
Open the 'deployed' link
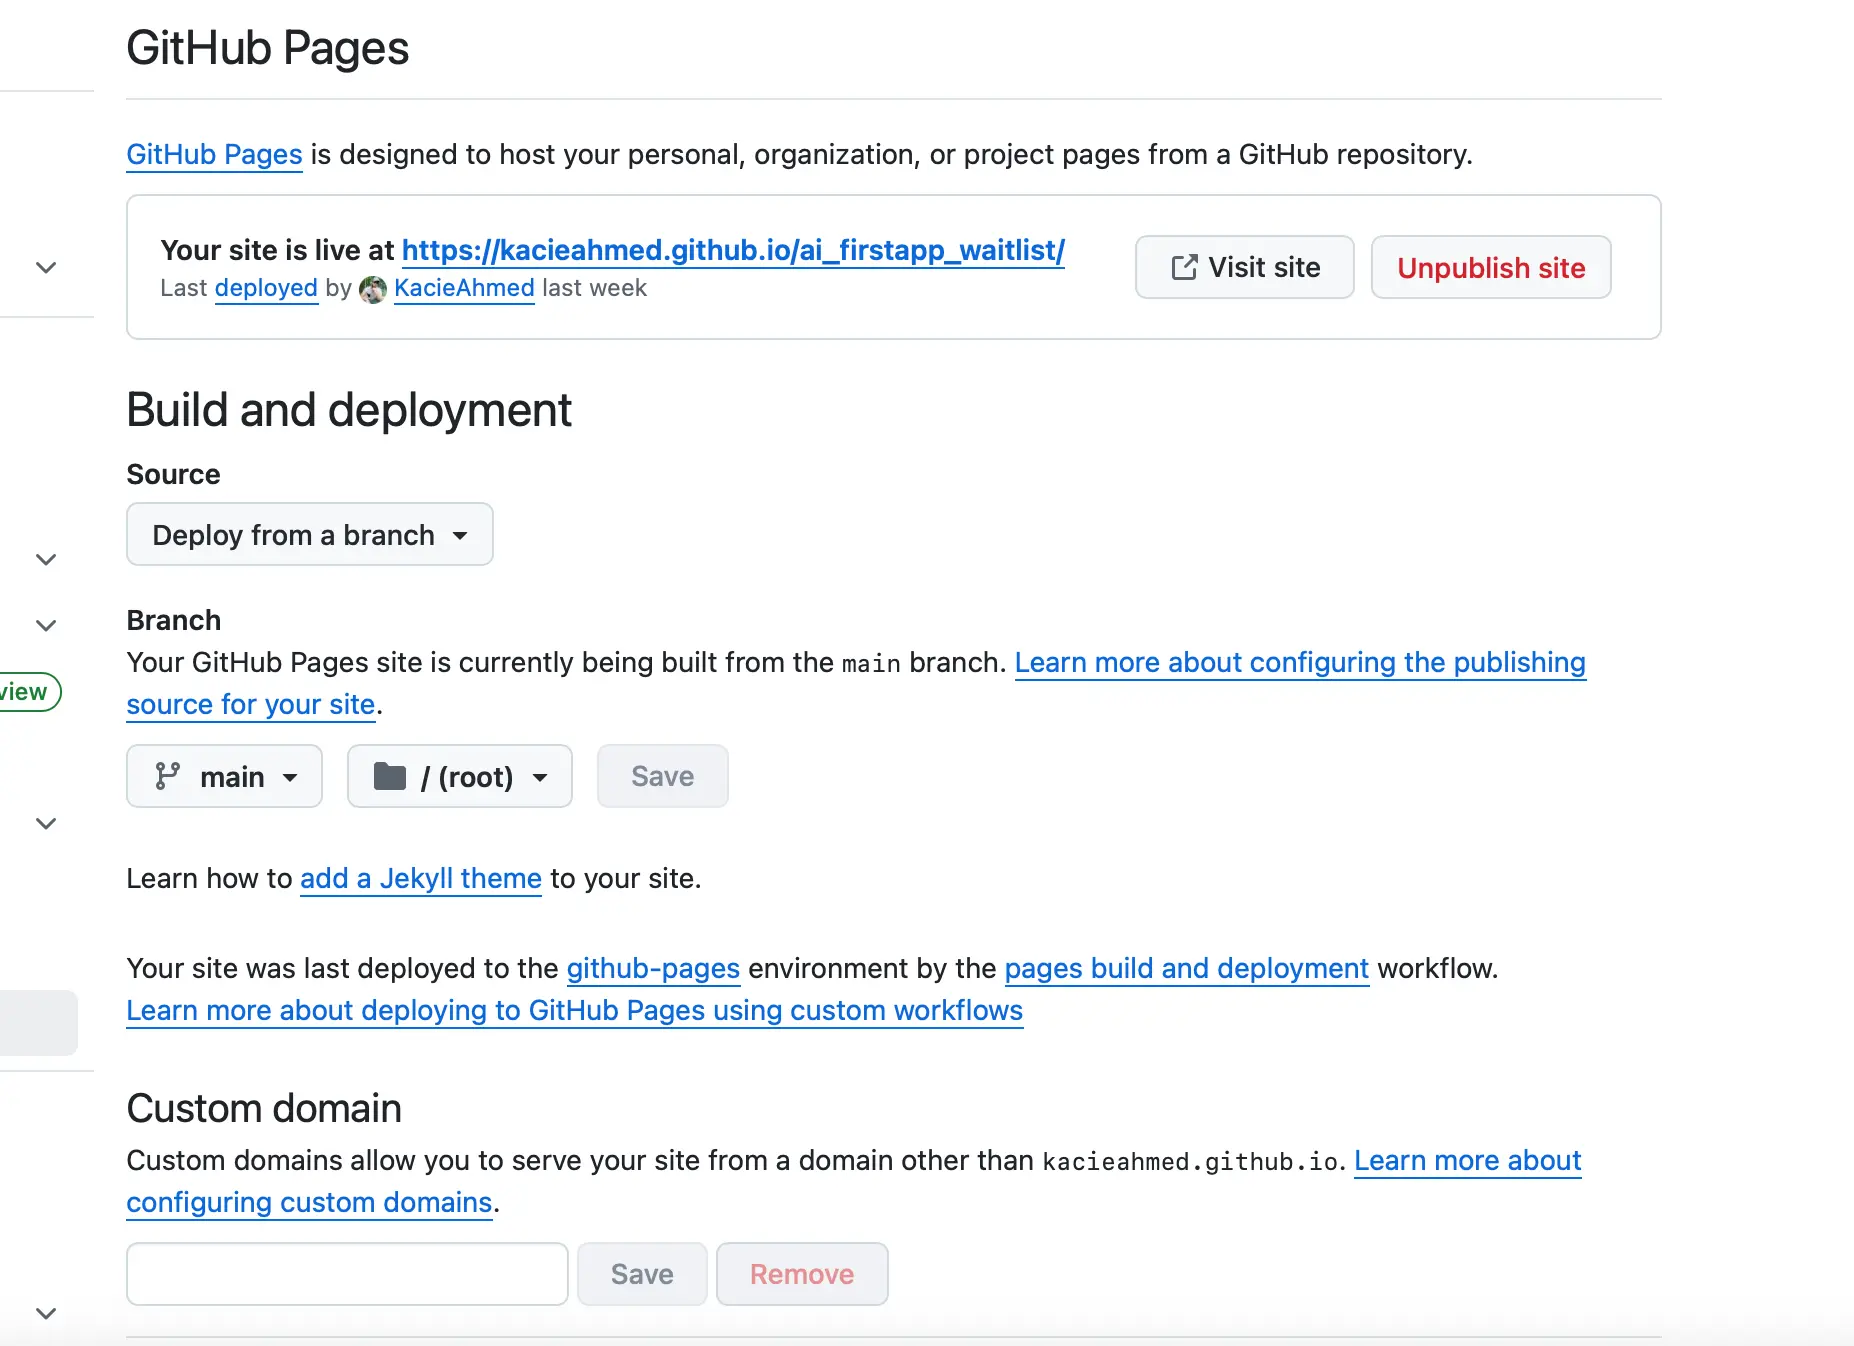pyautogui.click(x=266, y=288)
